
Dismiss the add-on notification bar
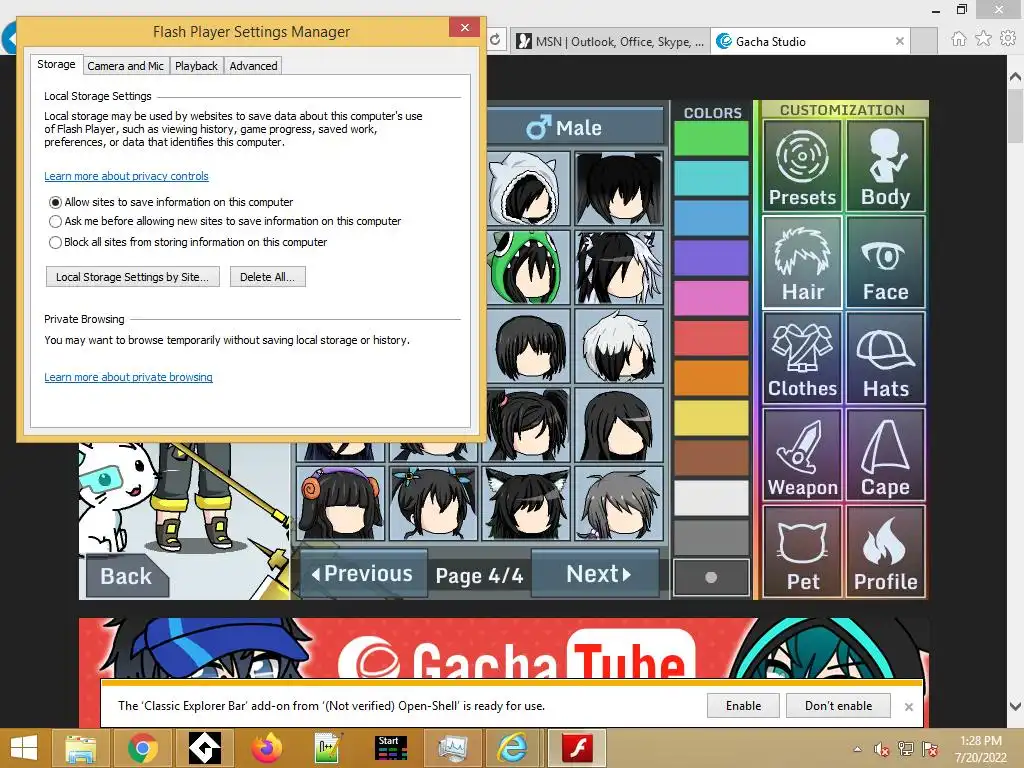pyautogui.click(x=908, y=707)
